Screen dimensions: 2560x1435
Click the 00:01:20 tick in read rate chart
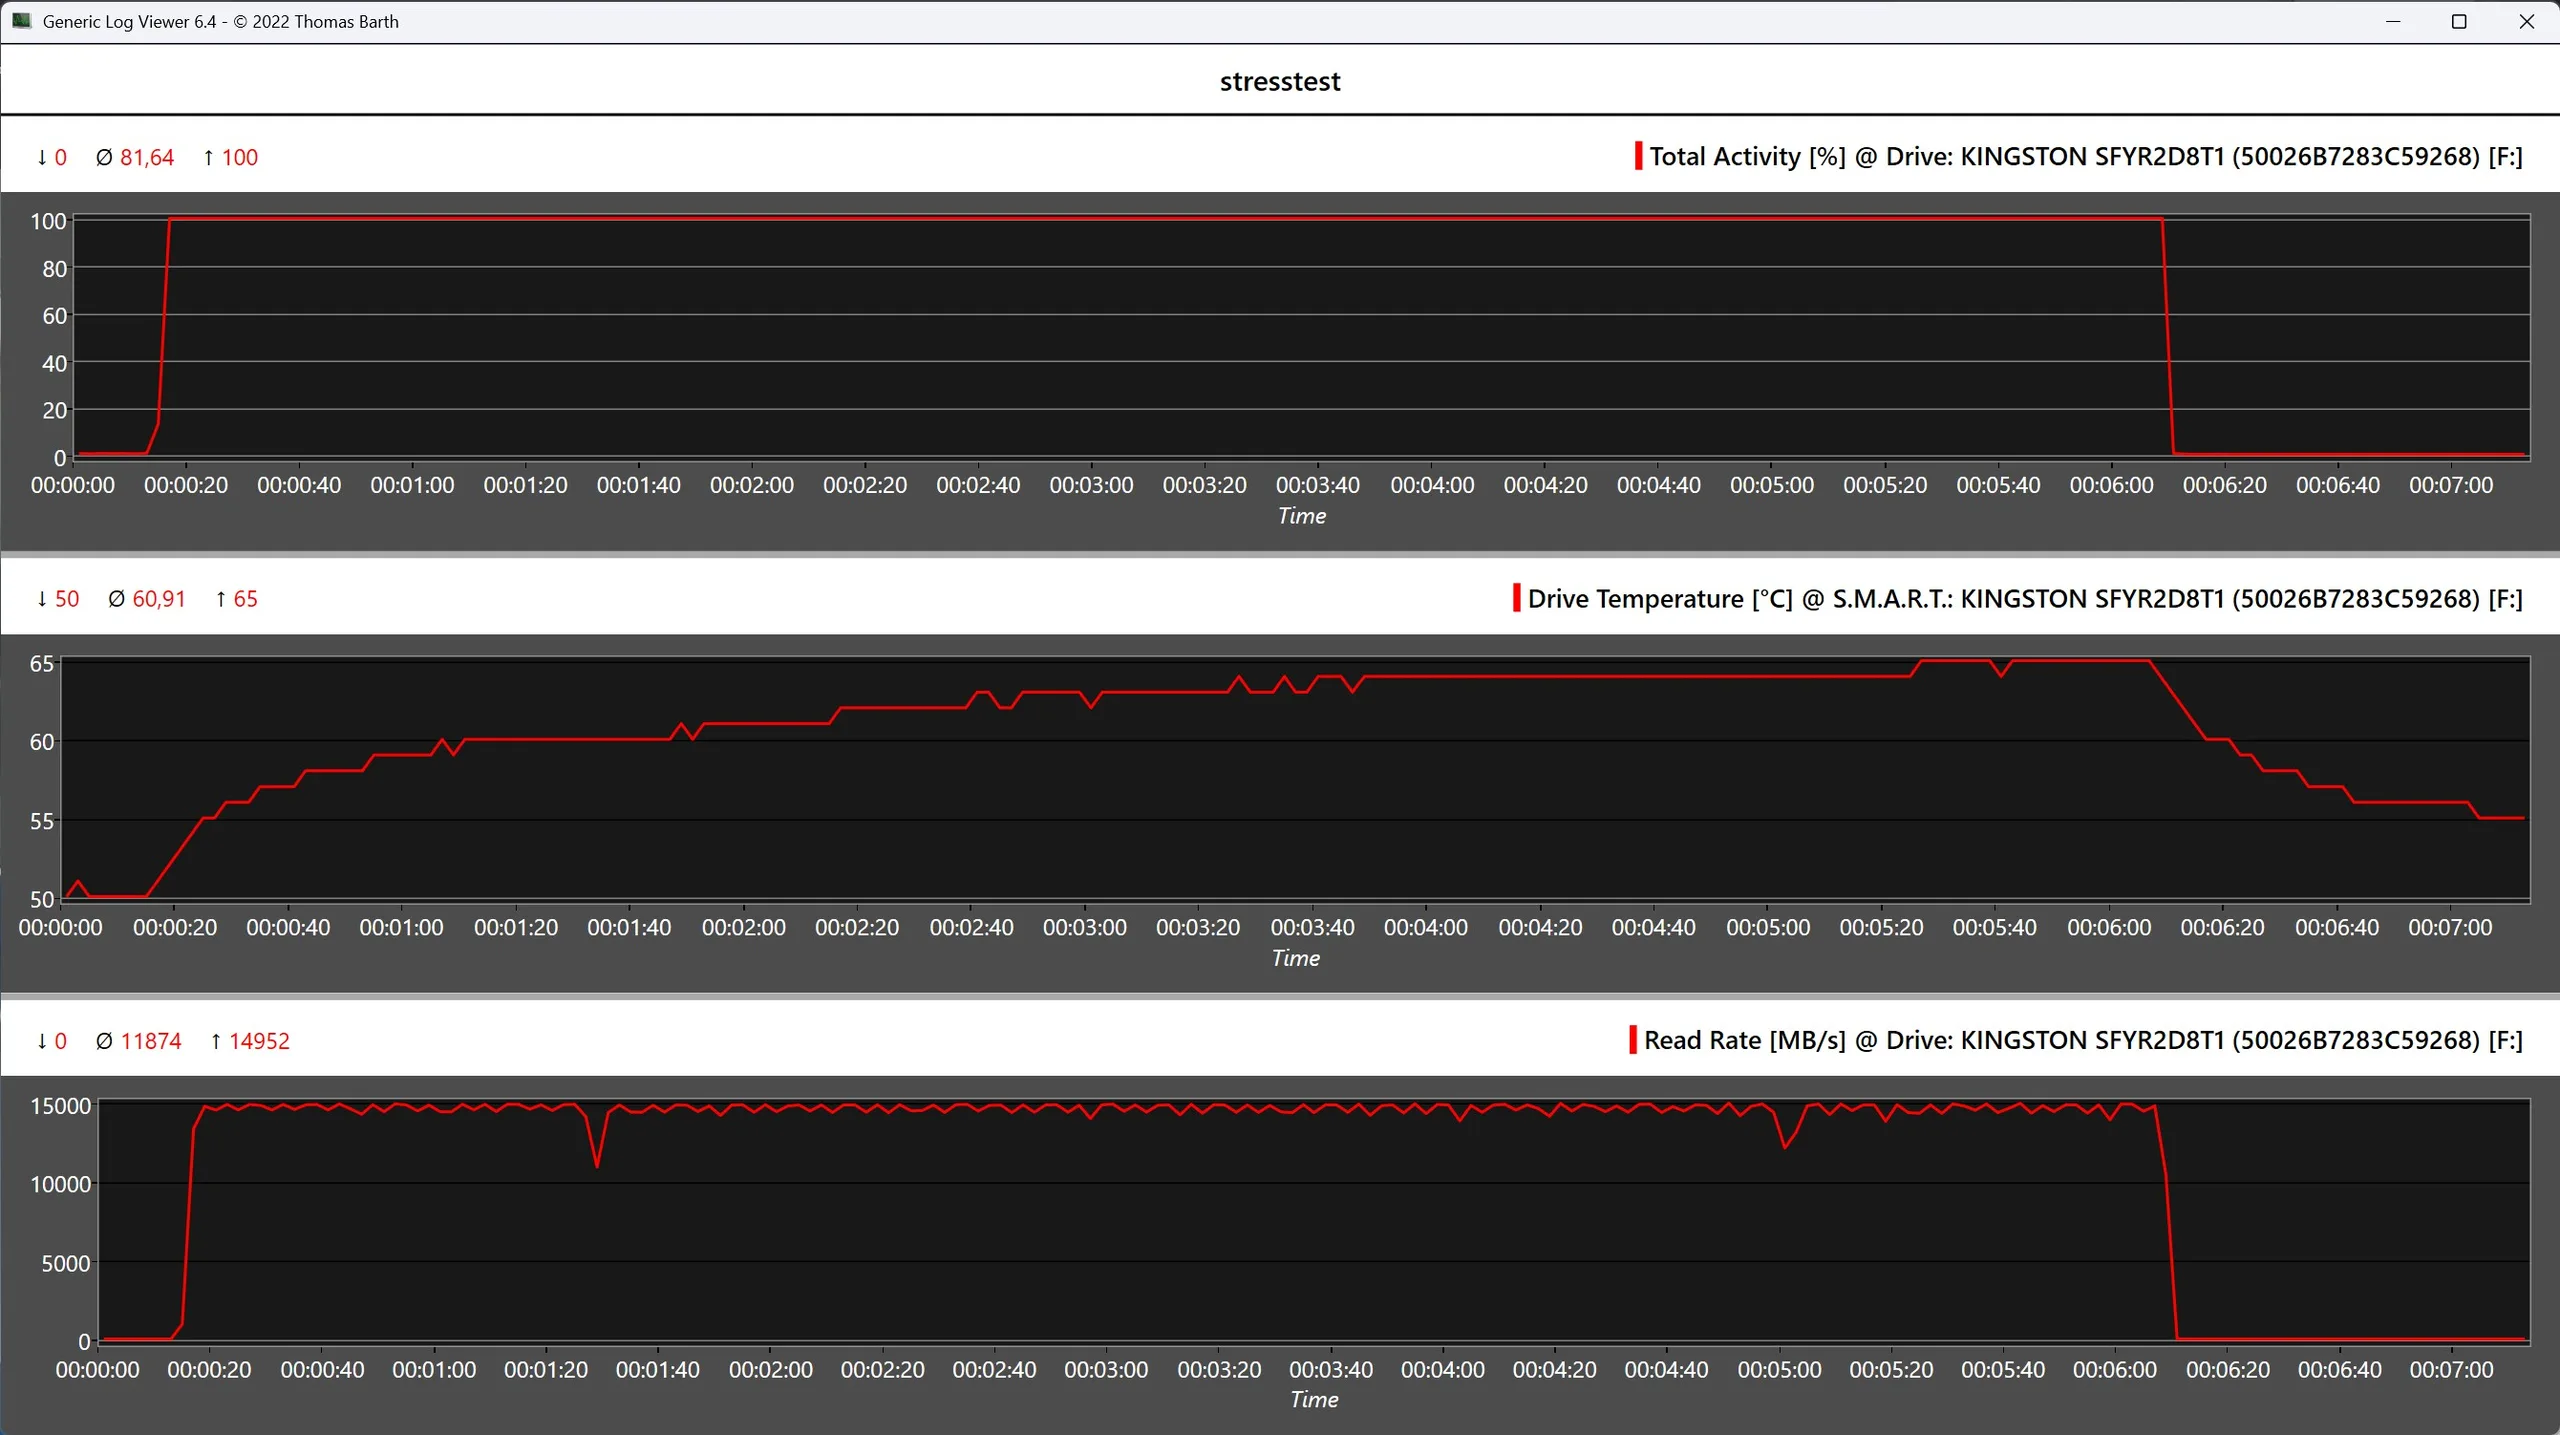pyautogui.click(x=546, y=1369)
